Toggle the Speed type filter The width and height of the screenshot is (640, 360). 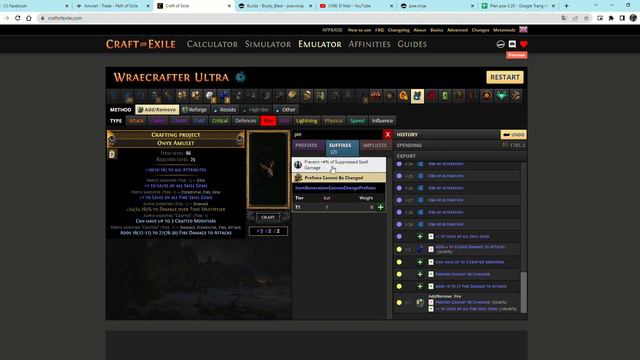357,121
